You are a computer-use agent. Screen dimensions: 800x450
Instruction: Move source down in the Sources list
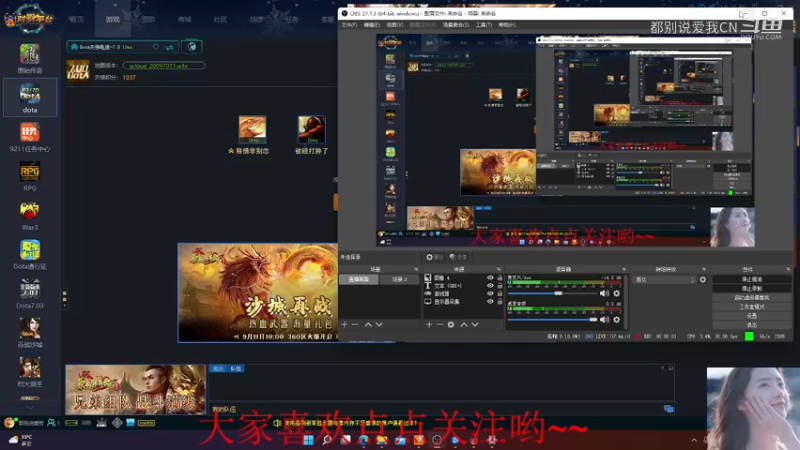[475, 324]
